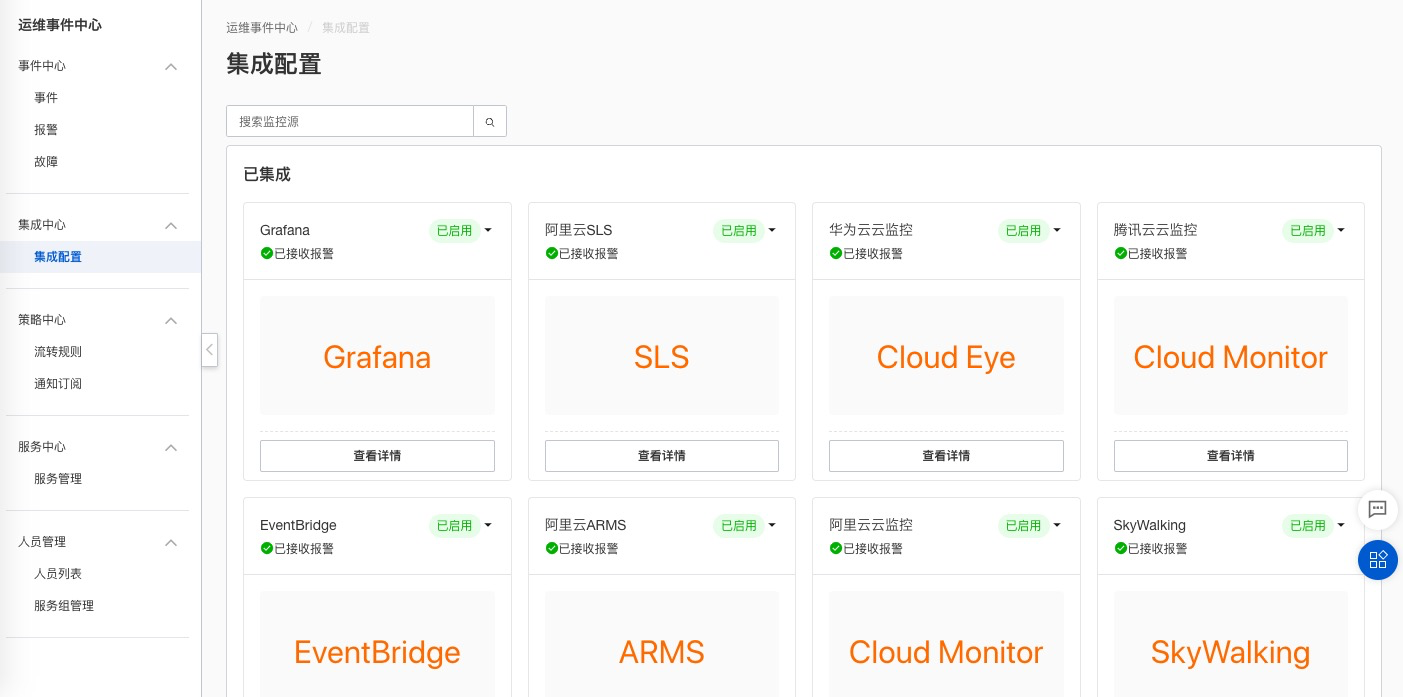Image resolution: width=1403 pixels, height=697 pixels.
Task: Open the 腾讯云云监控 已启用 dropdown arrow
Action: click(x=1341, y=230)
